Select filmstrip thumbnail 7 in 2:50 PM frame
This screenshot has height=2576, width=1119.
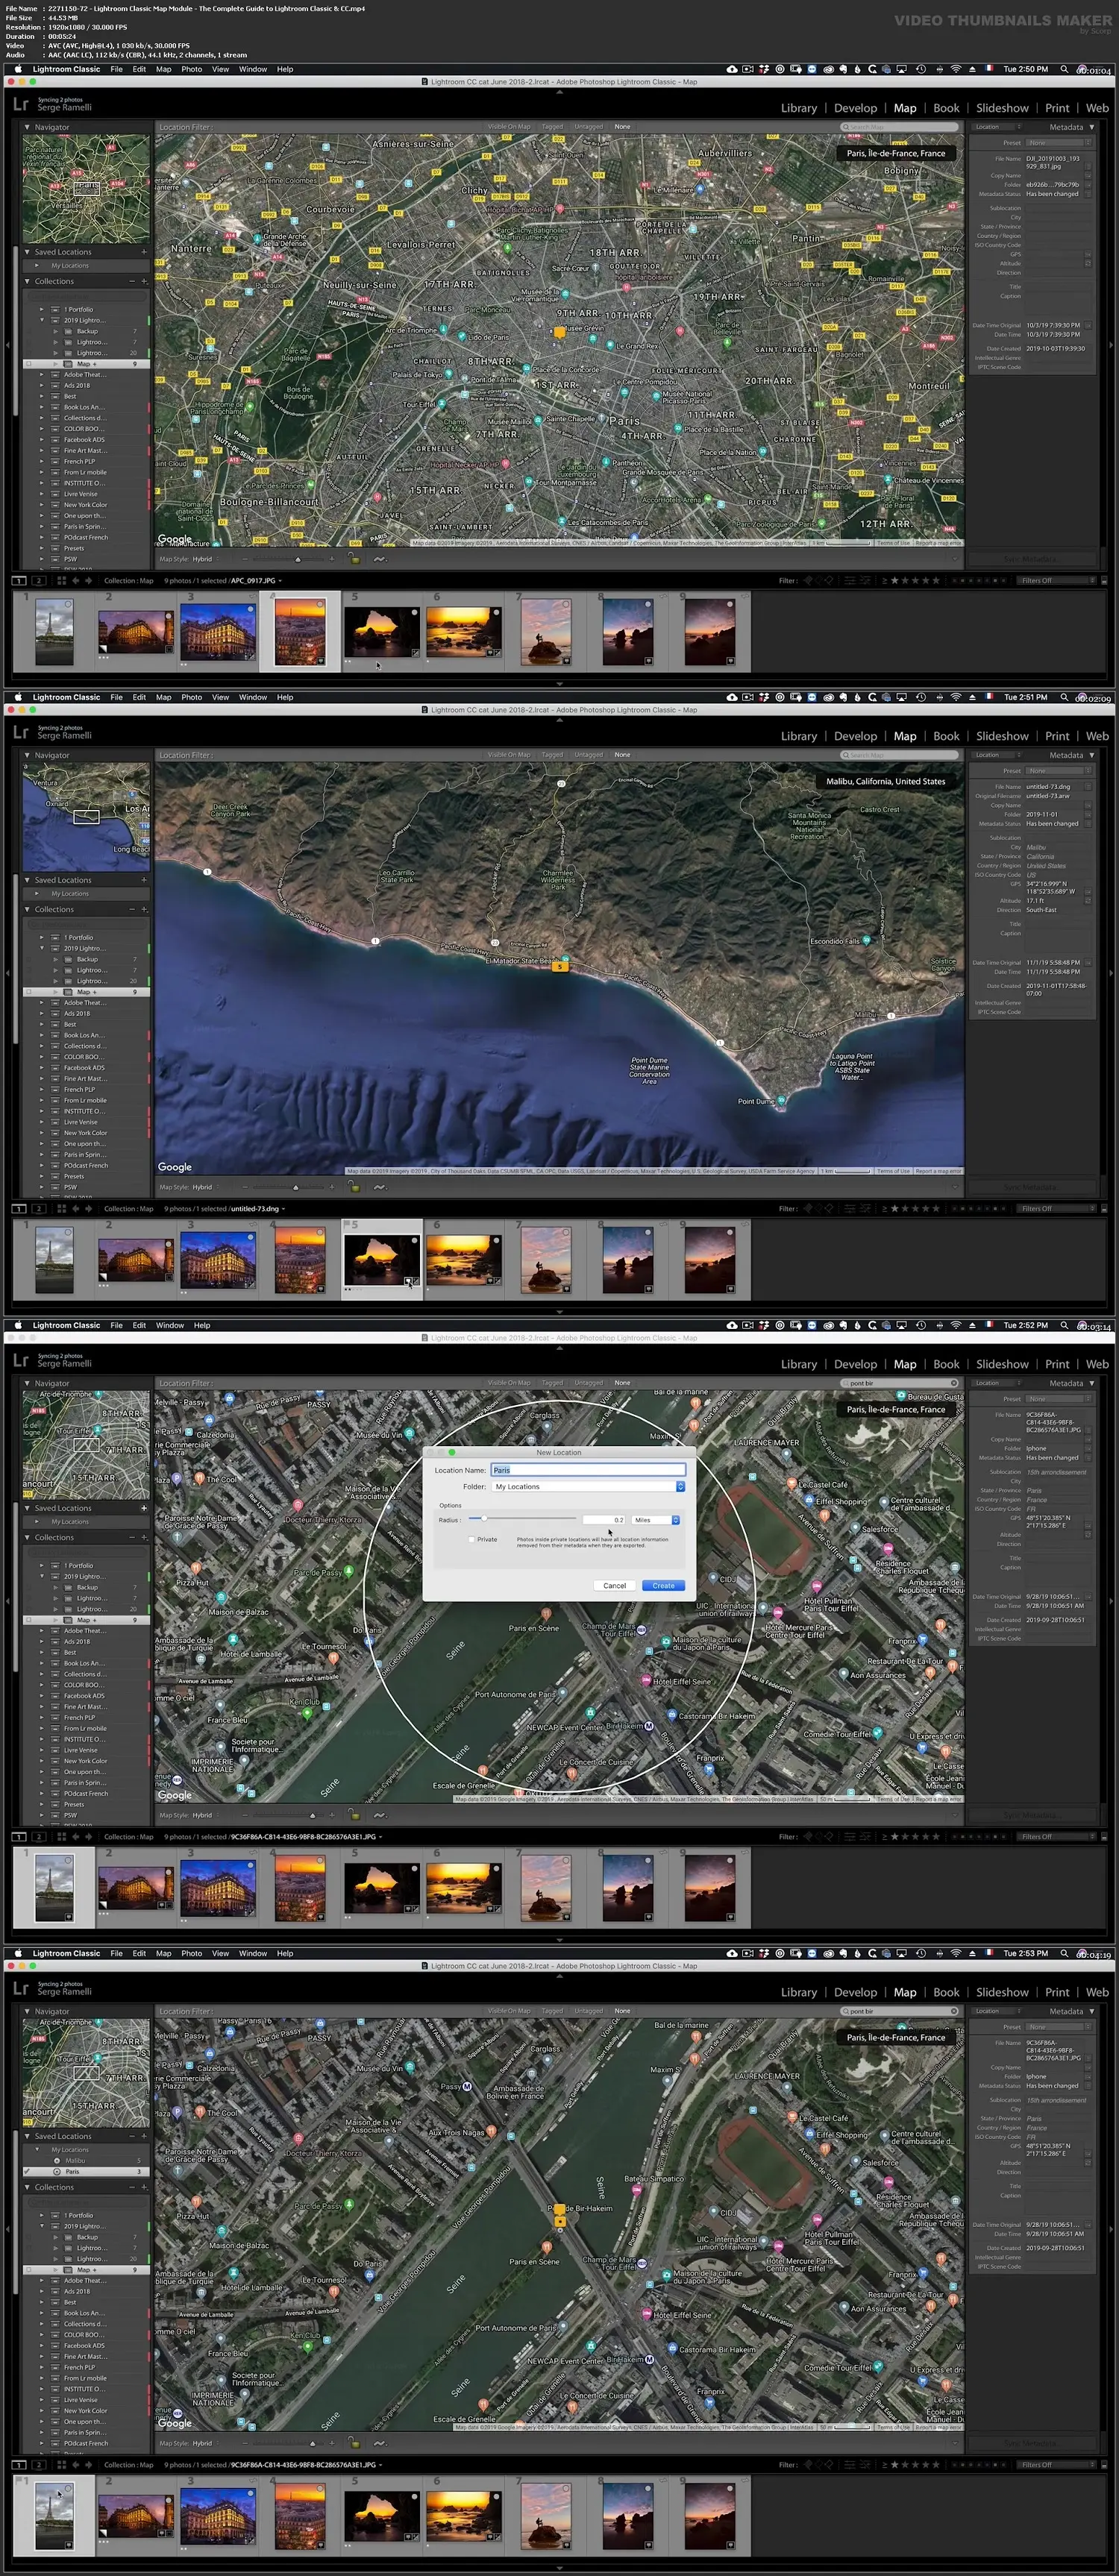click(x=546, y=632)
